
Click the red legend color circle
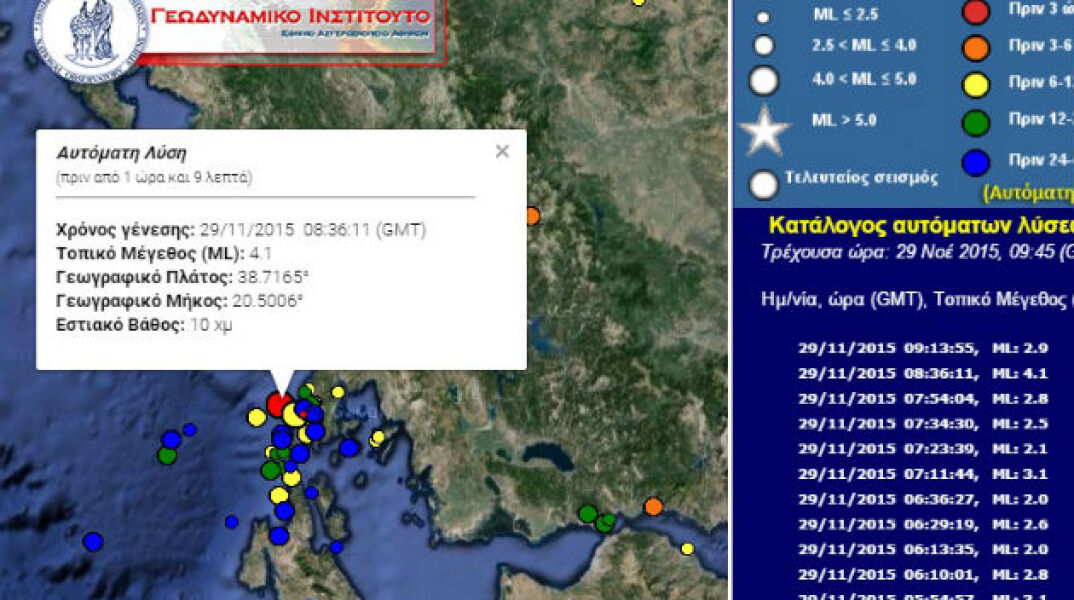pos(976,11)
